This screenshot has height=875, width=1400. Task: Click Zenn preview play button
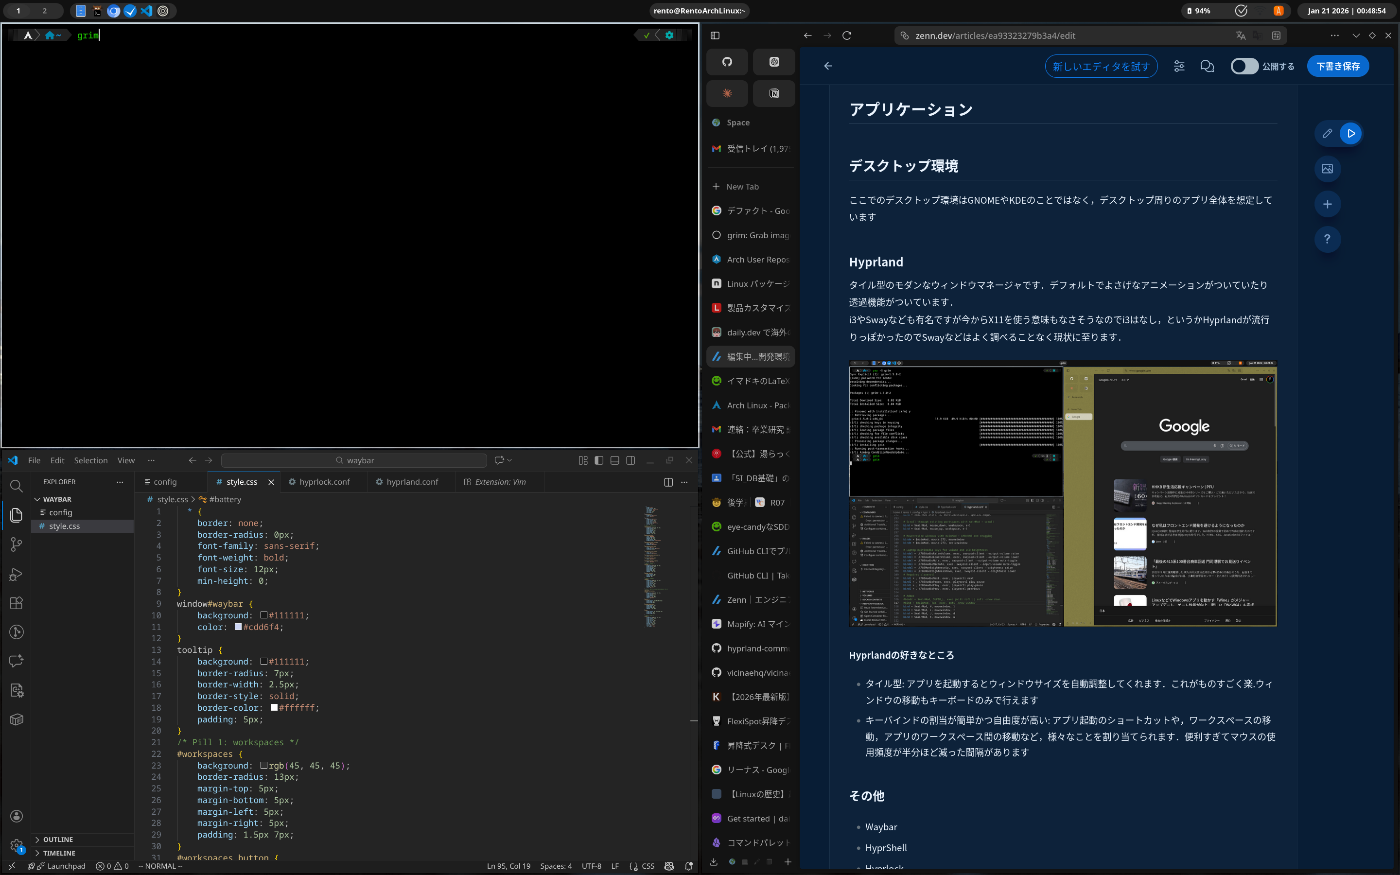(x=1351, y=133)
